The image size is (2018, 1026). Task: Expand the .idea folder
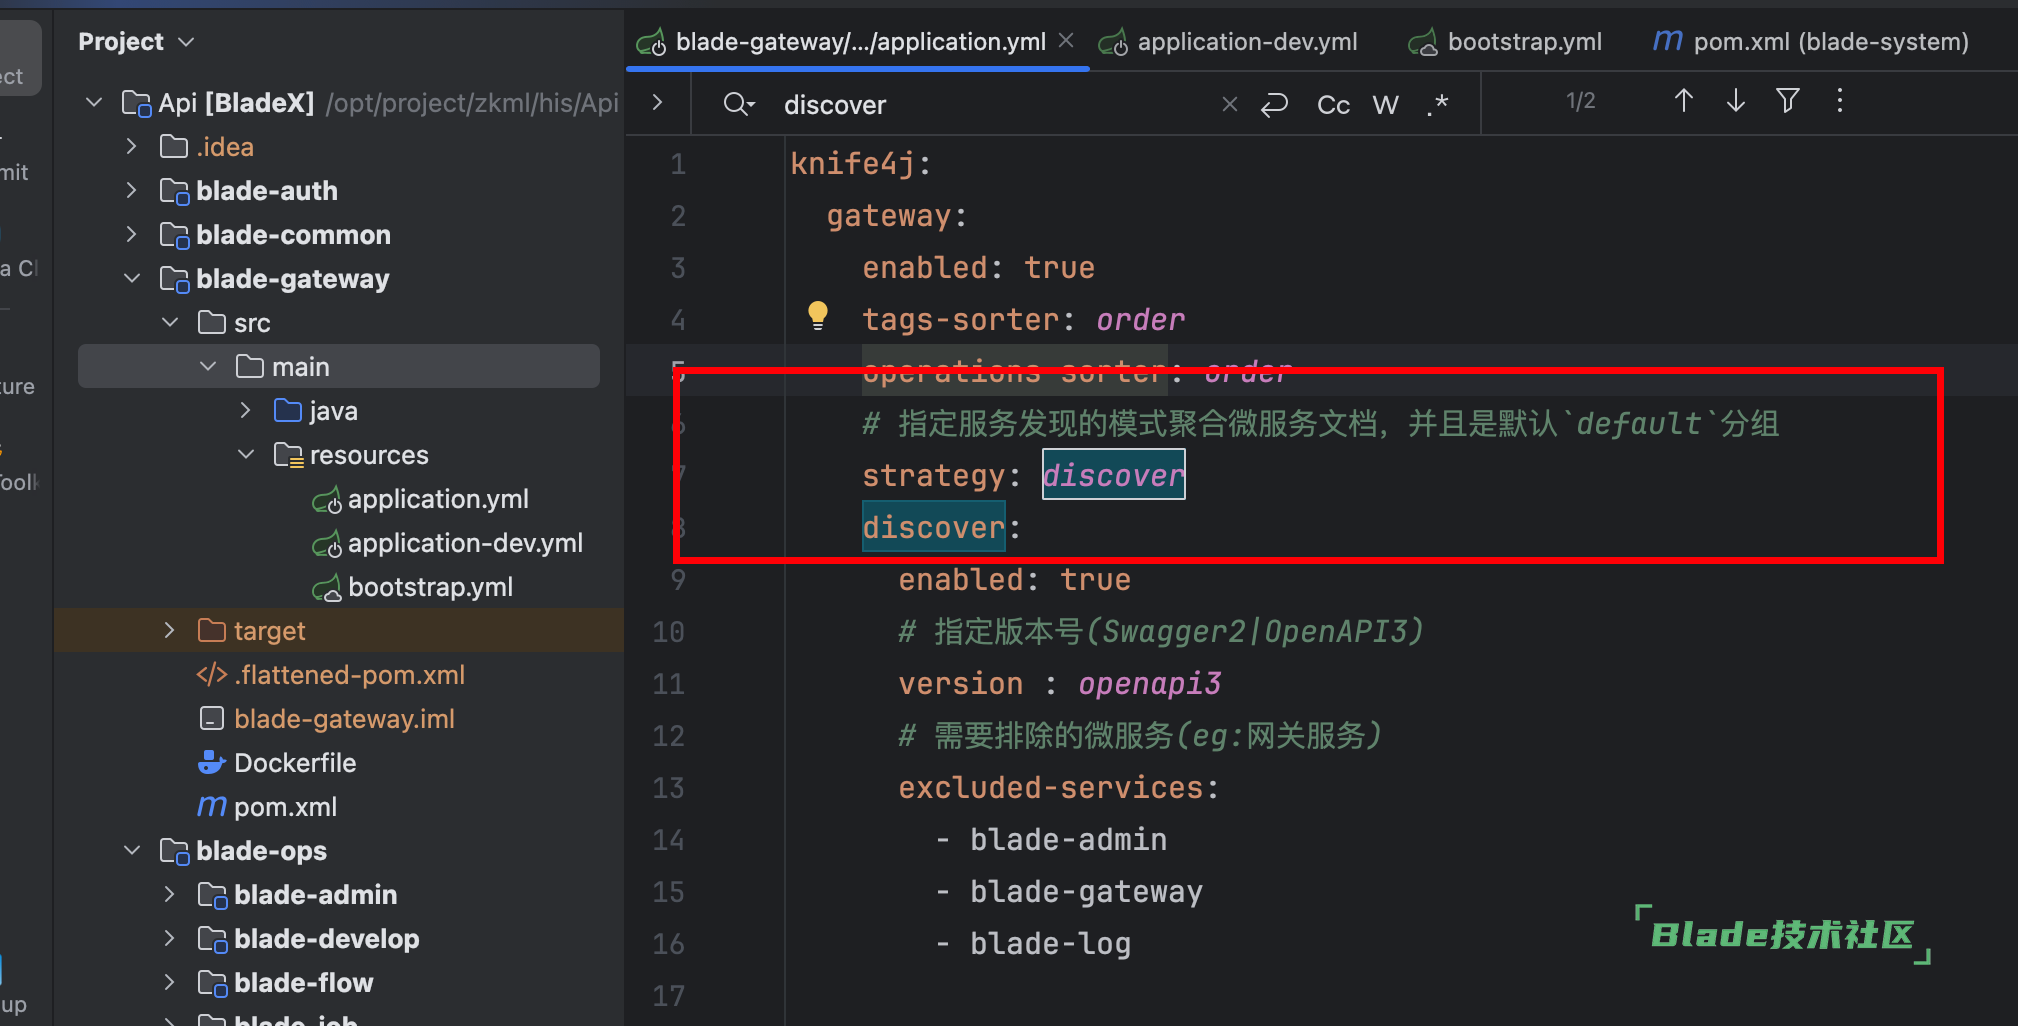coord(132,147)
